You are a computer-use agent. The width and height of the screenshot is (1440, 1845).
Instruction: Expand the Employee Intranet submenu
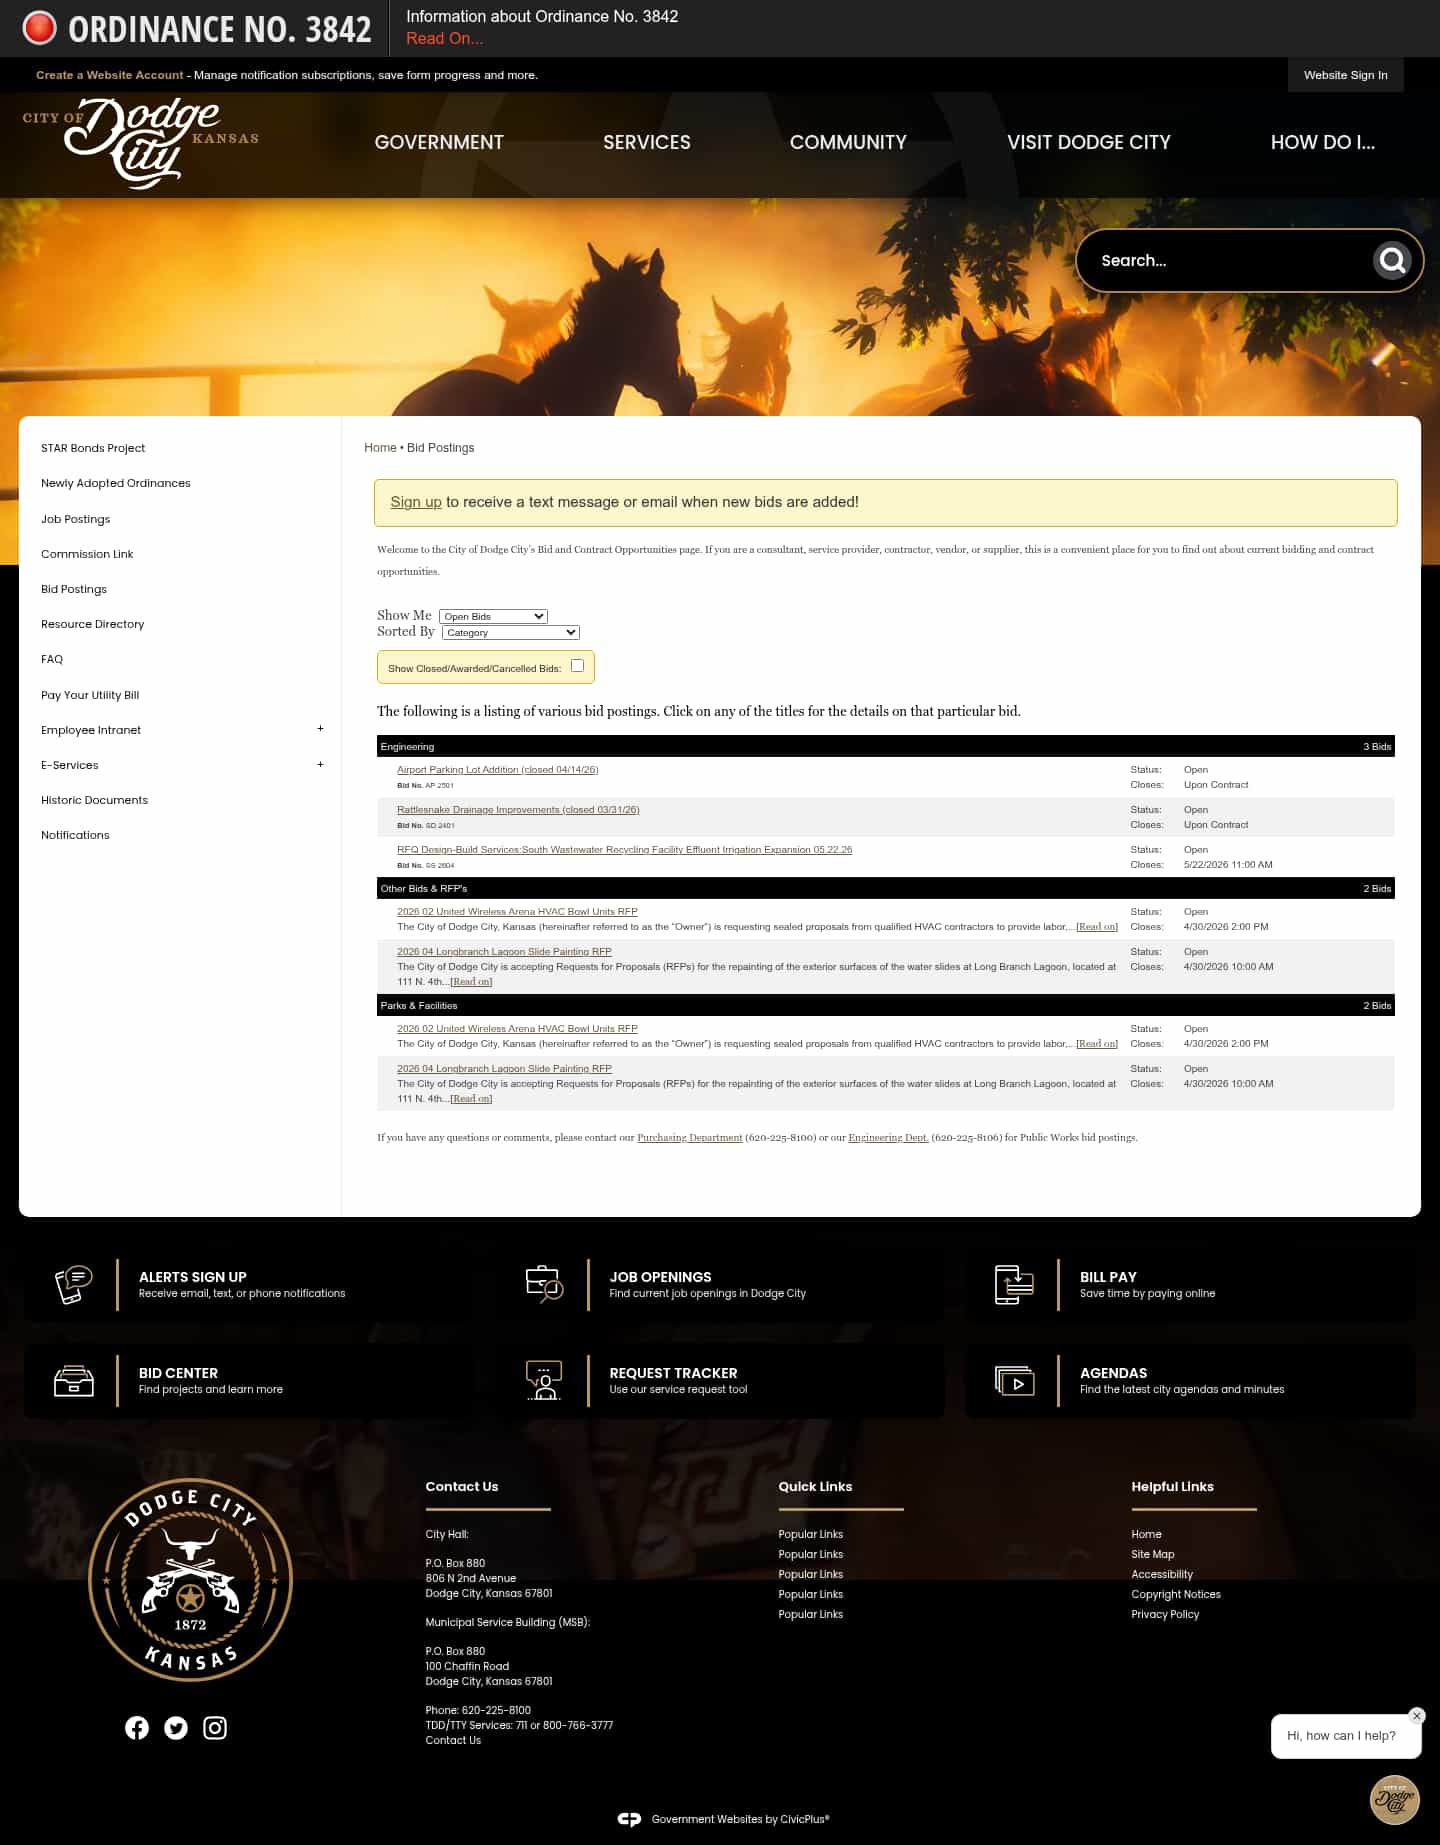[x=320, y=729]
